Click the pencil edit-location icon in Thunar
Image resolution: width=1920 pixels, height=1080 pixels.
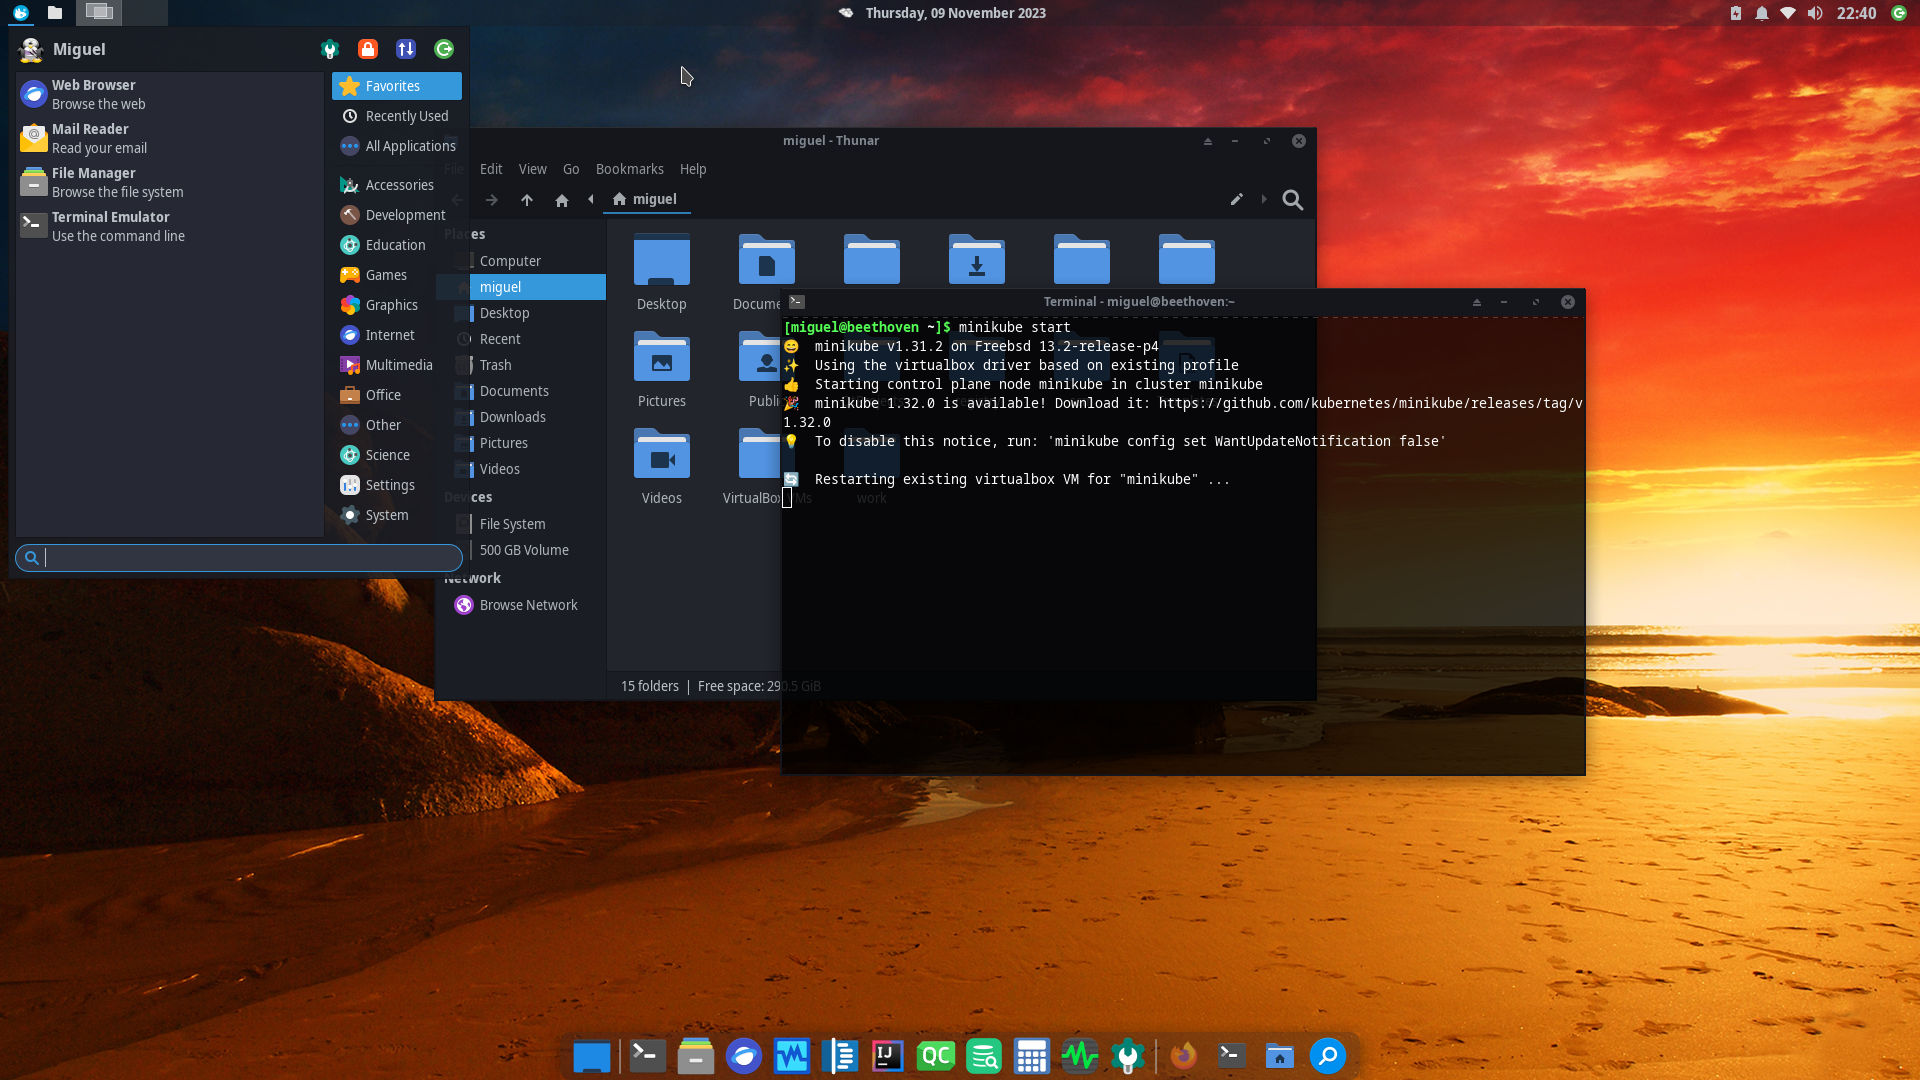(1237, 199)
